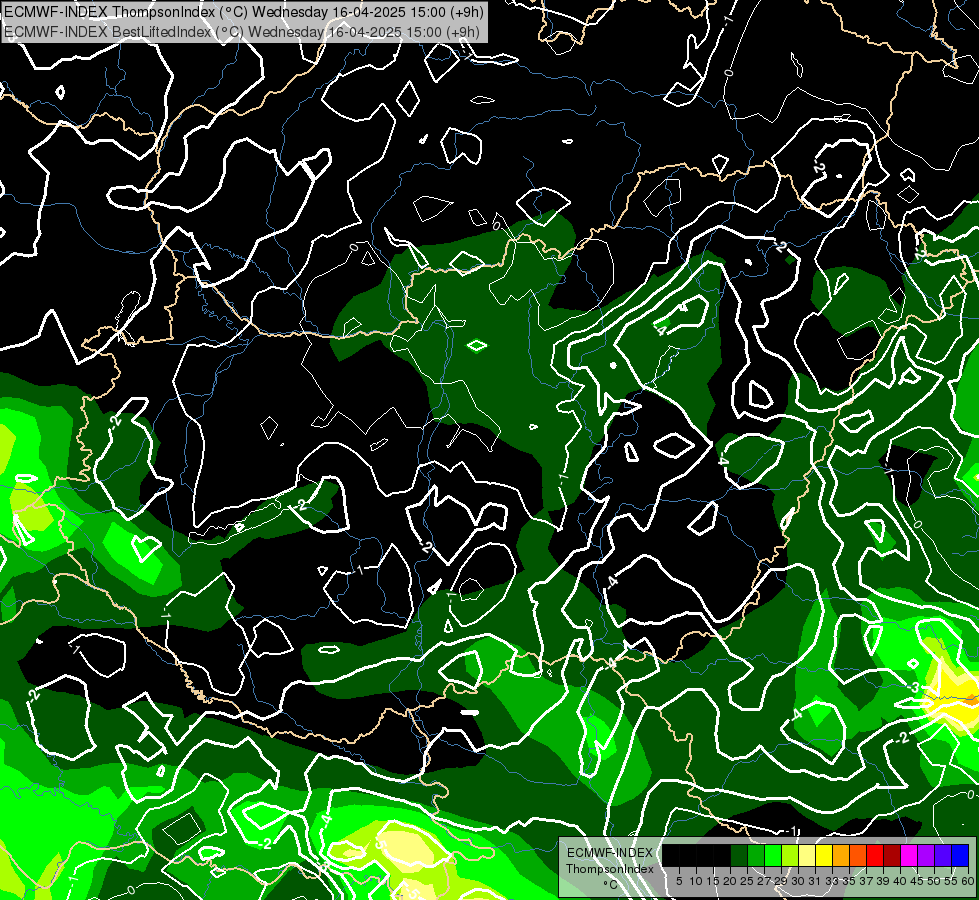Click the legend tick label 10
The width and height of the screenshot is (979, 900).
click(x=696, y=881)
